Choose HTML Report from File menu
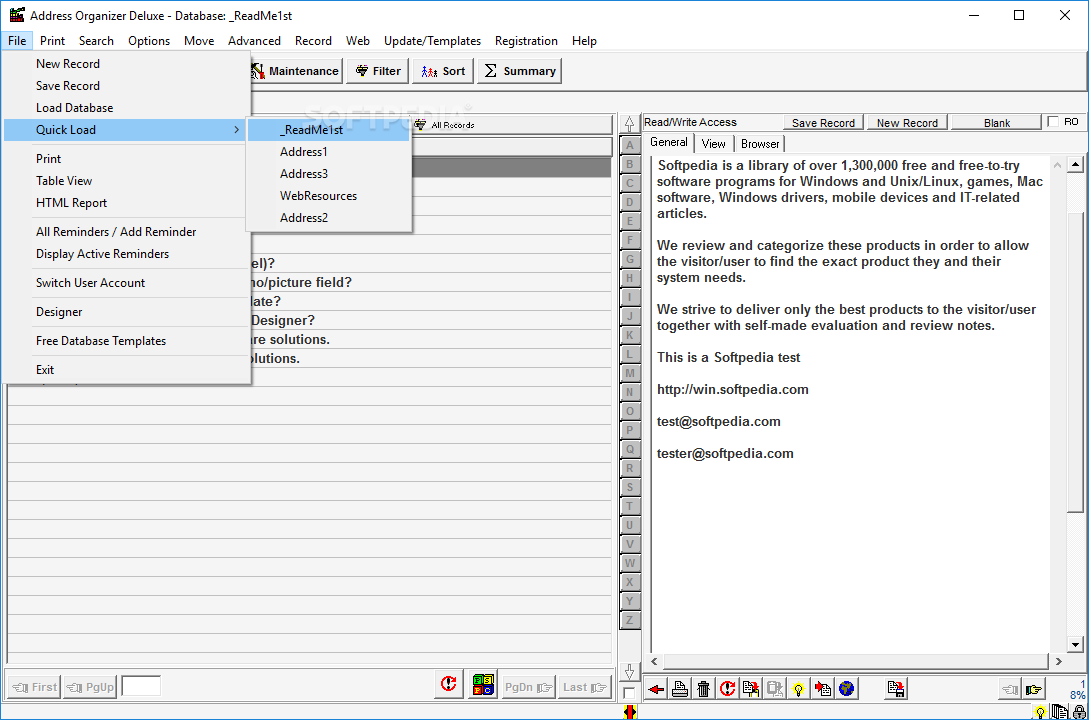The image size is (1089, 720). (126, 203)
